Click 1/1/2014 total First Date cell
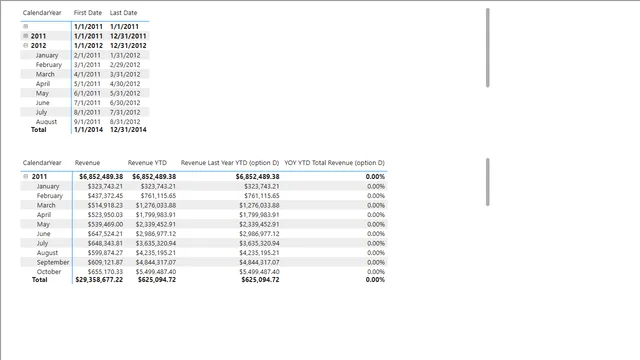Viewport: 640px width, 360px height. click(x=88, y=129)
